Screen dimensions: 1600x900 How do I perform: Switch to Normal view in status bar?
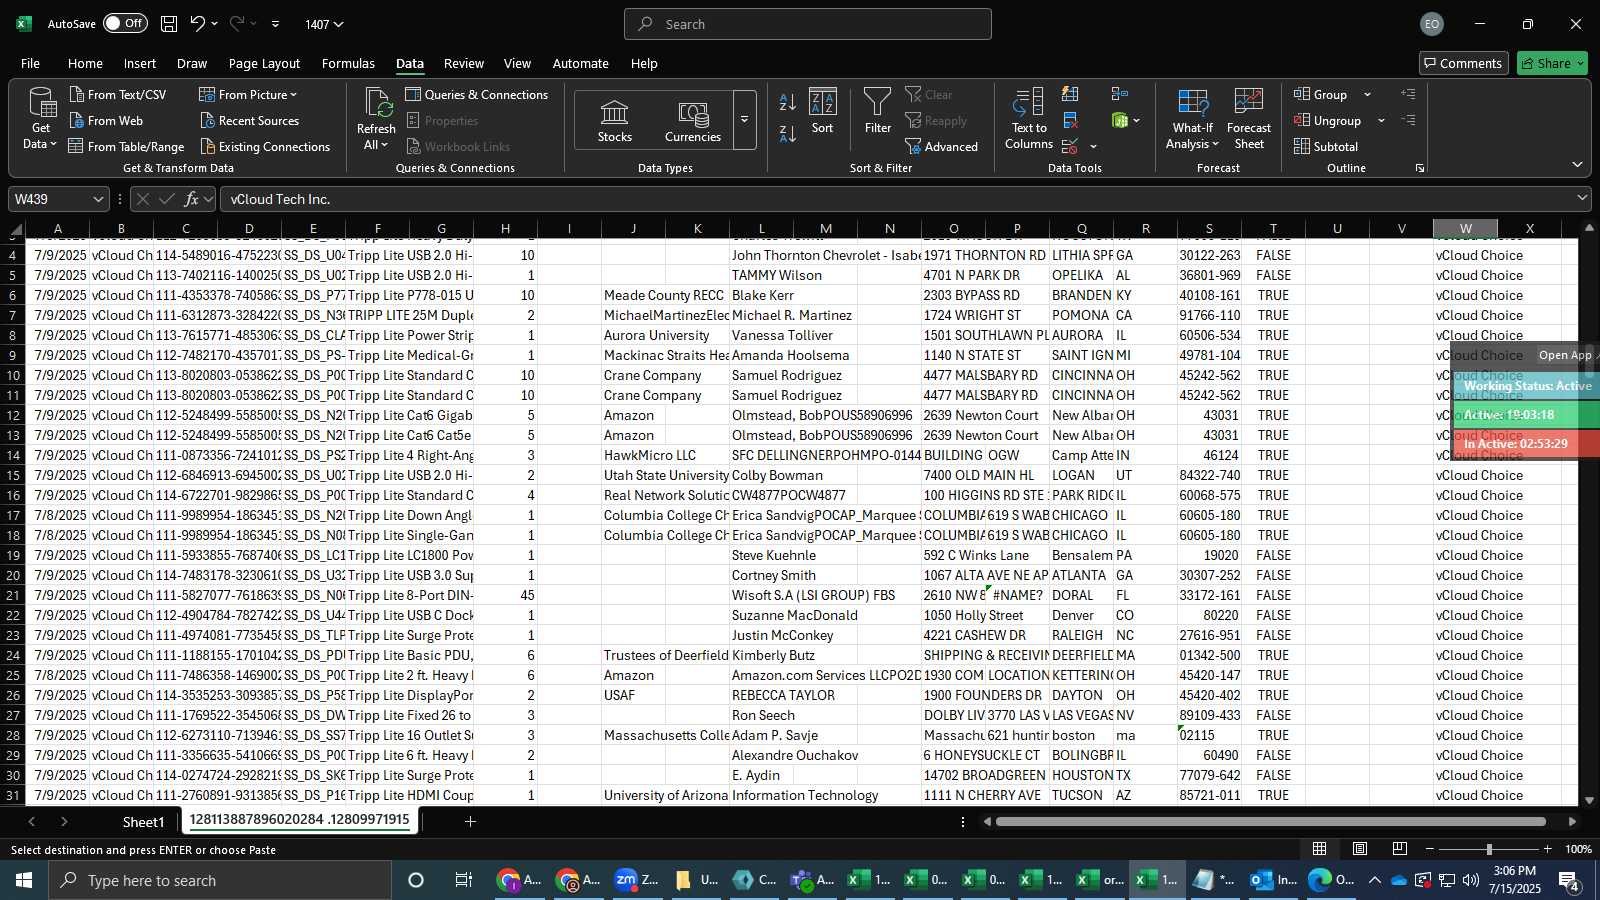1319,849
